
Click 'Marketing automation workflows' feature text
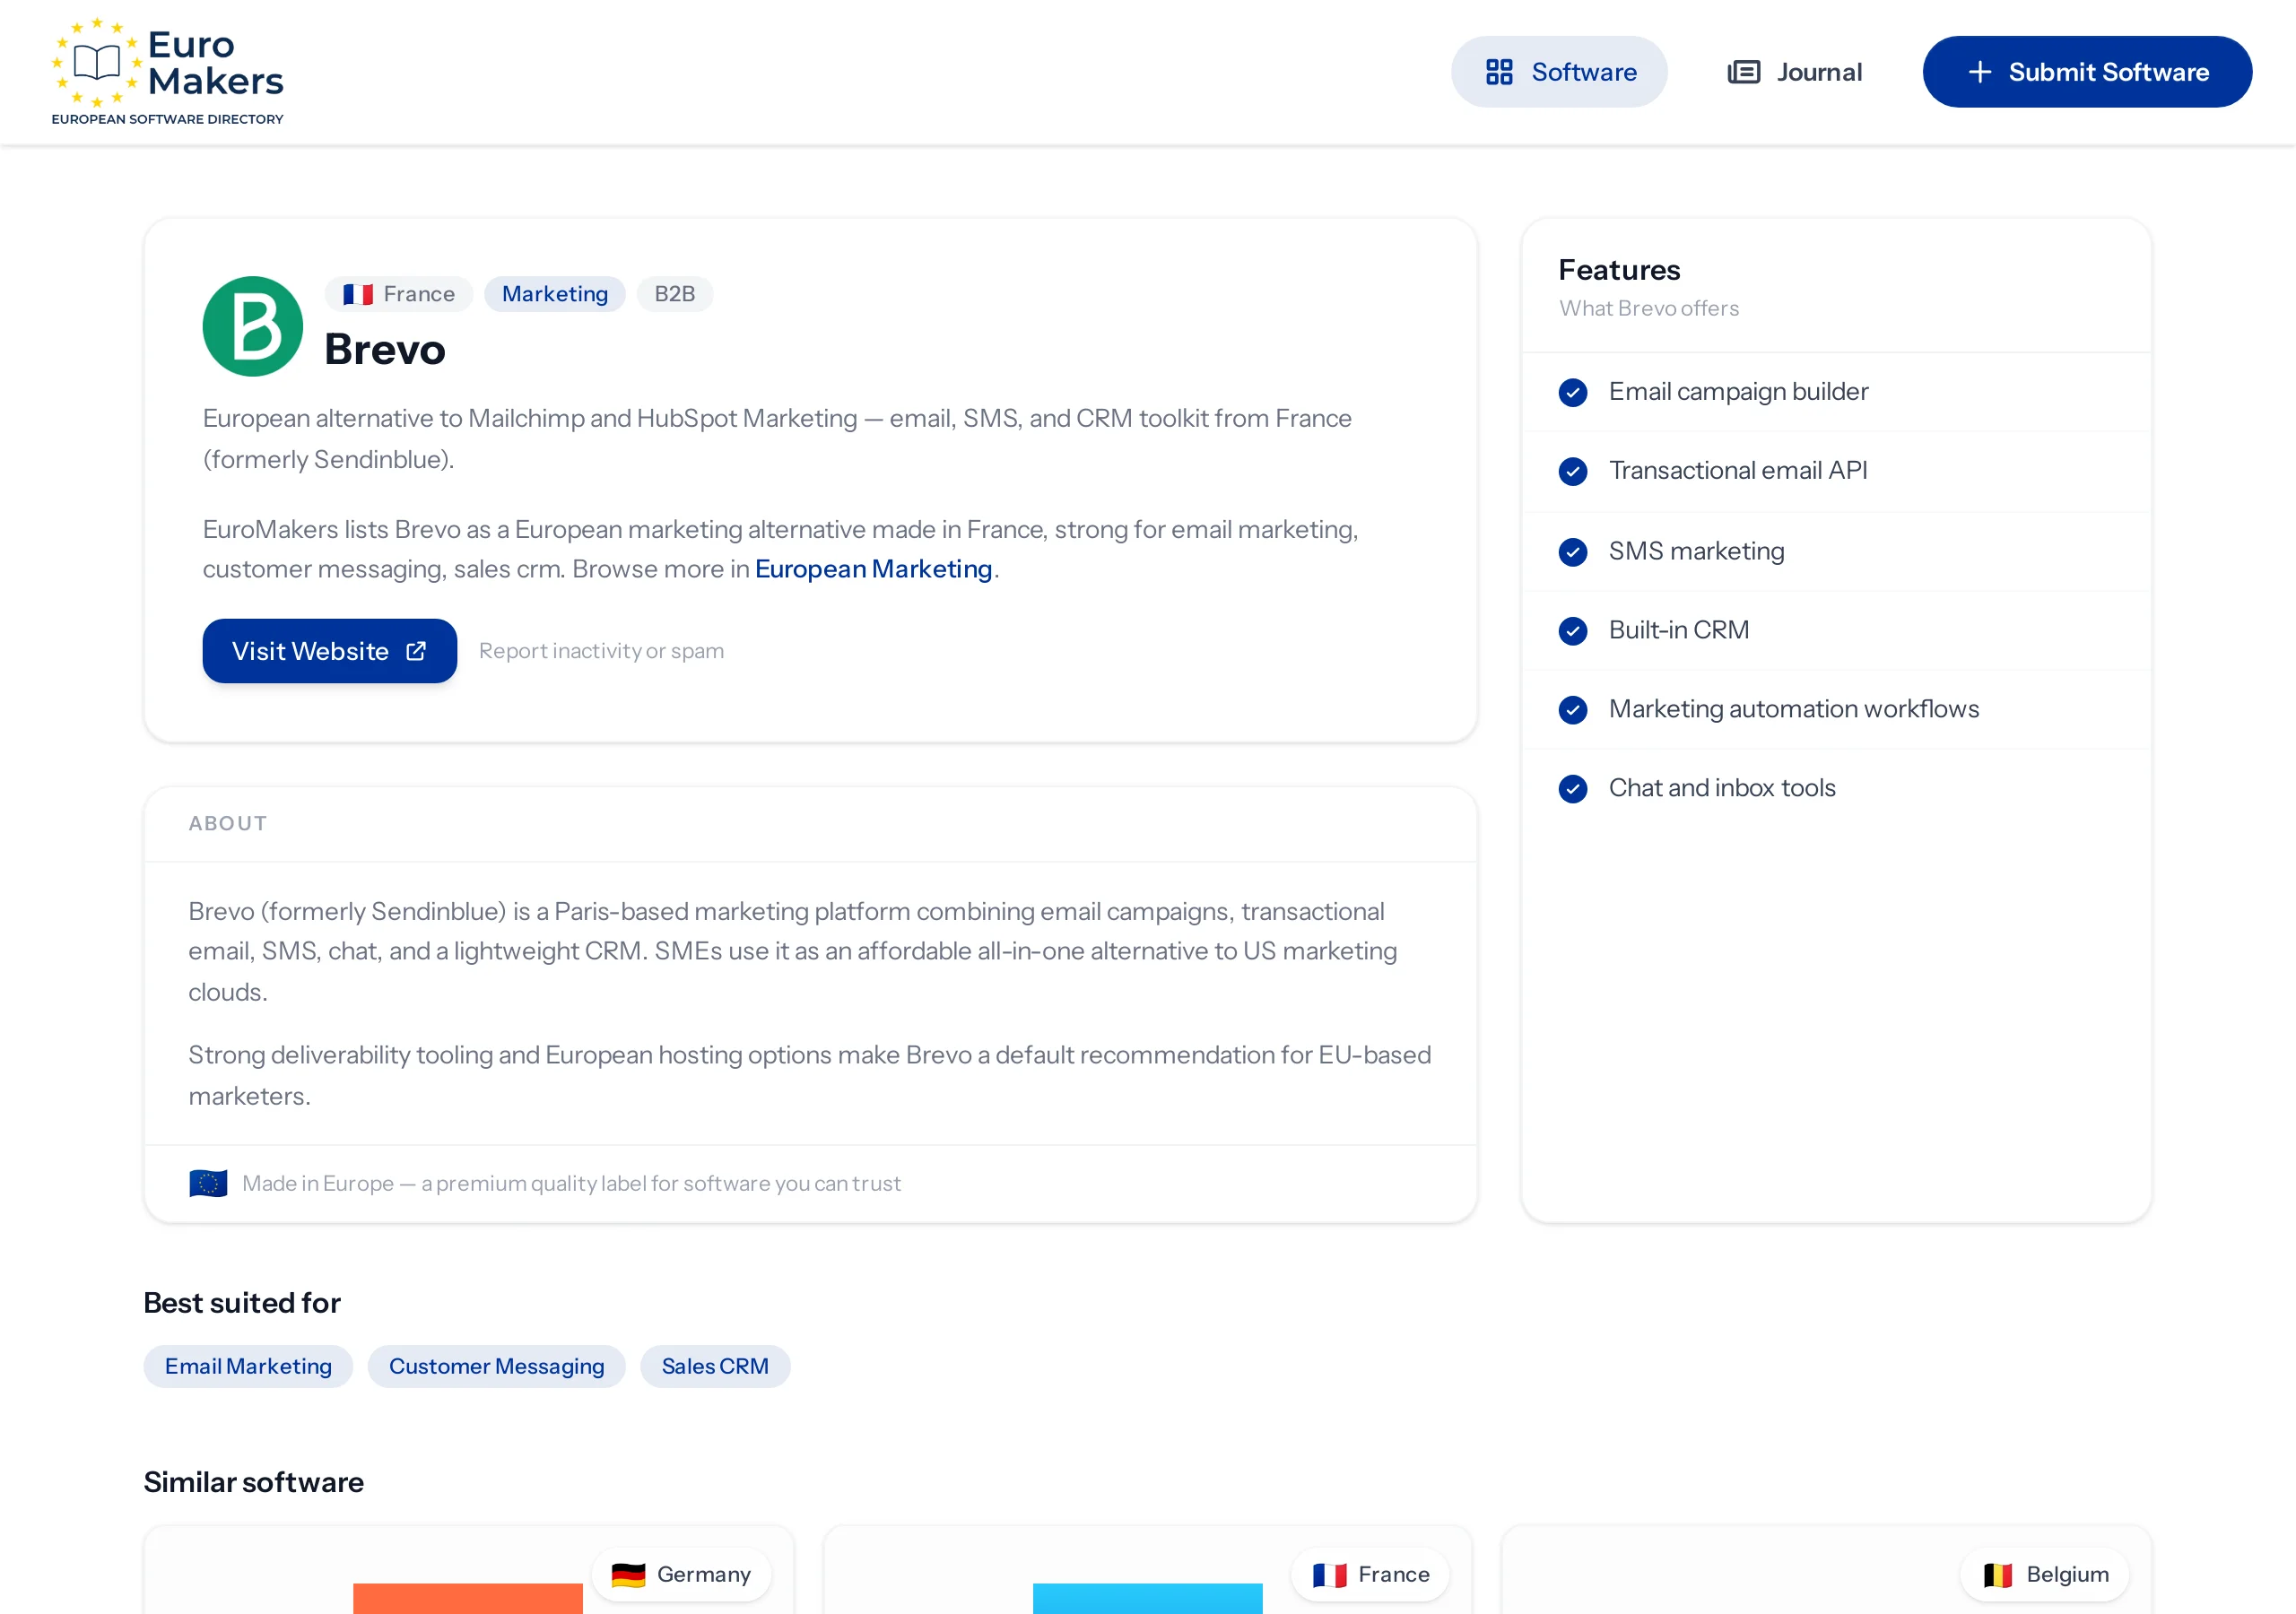1794,709
